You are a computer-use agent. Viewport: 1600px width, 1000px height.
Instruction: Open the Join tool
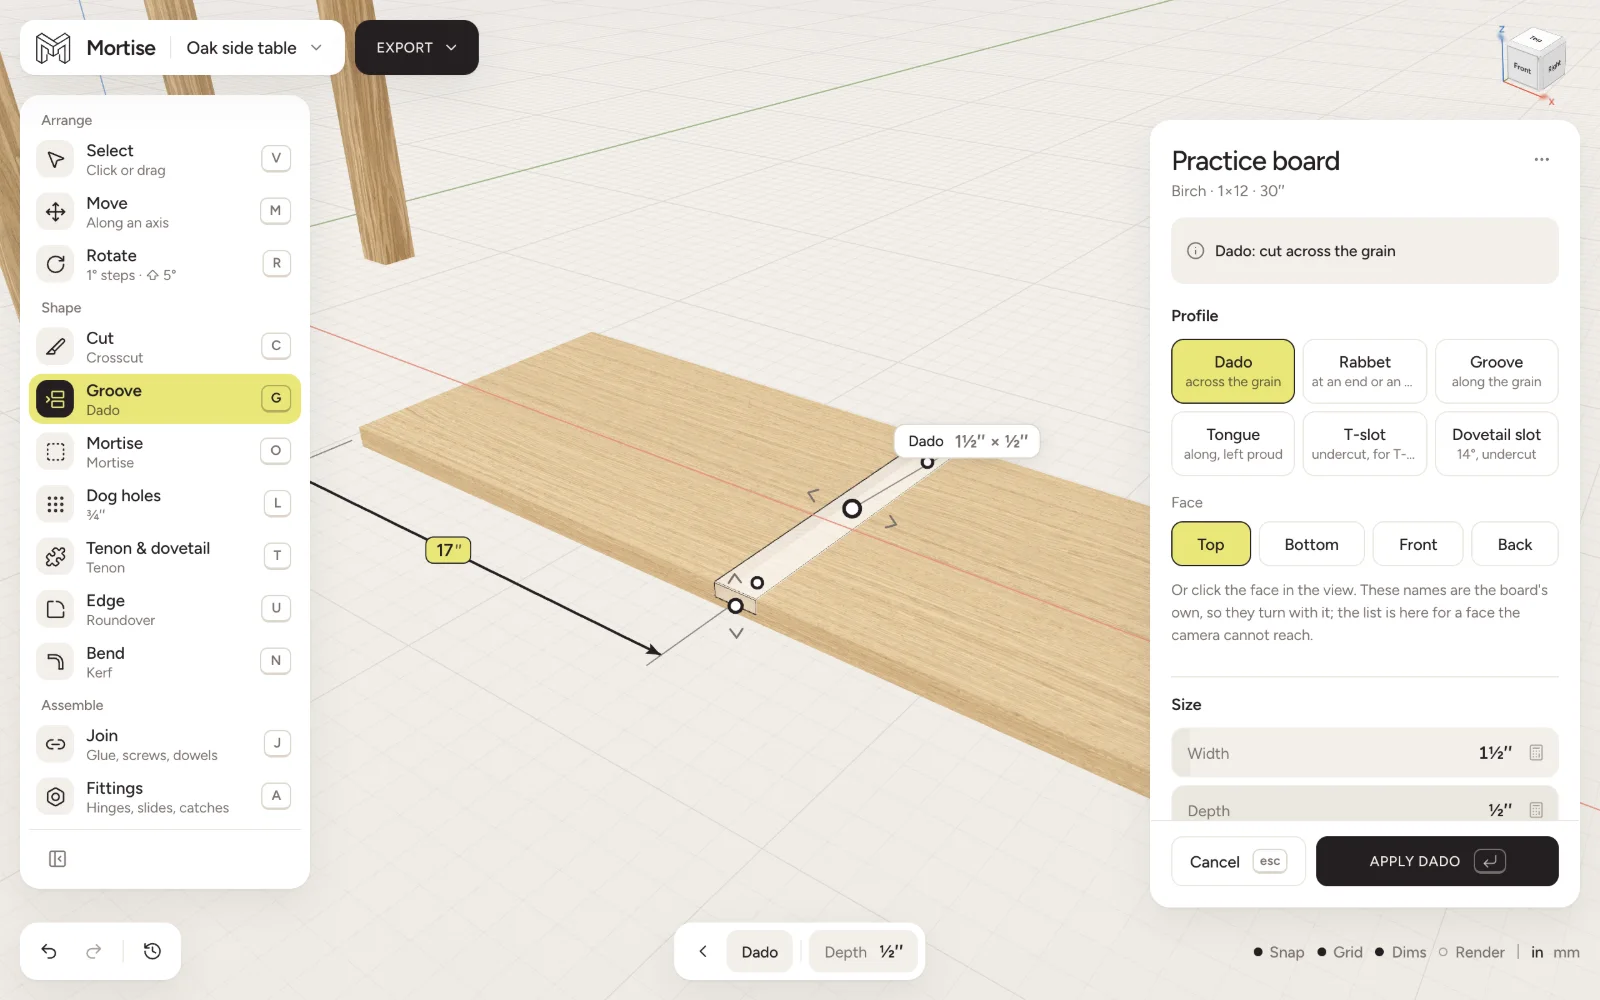[x=165, y=744]
